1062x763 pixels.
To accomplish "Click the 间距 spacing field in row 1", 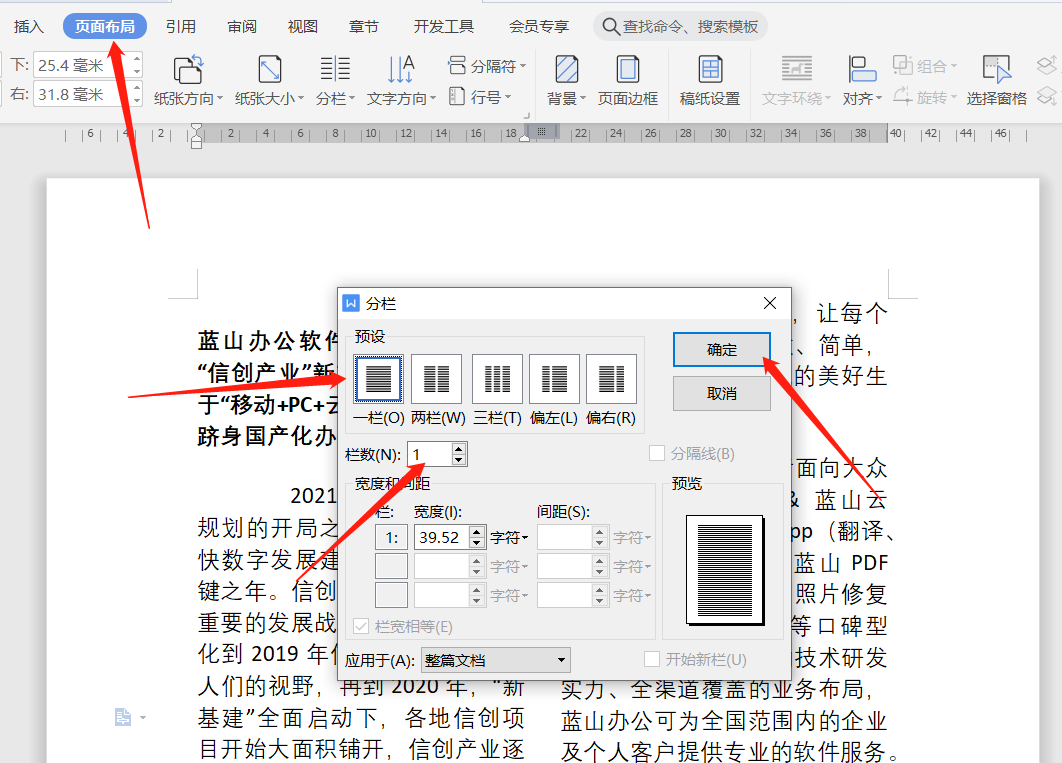I will 566,538.
